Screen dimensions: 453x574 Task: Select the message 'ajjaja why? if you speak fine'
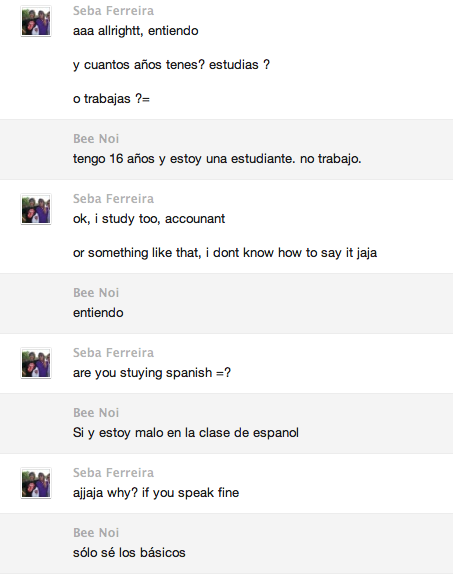coord(156,493)
